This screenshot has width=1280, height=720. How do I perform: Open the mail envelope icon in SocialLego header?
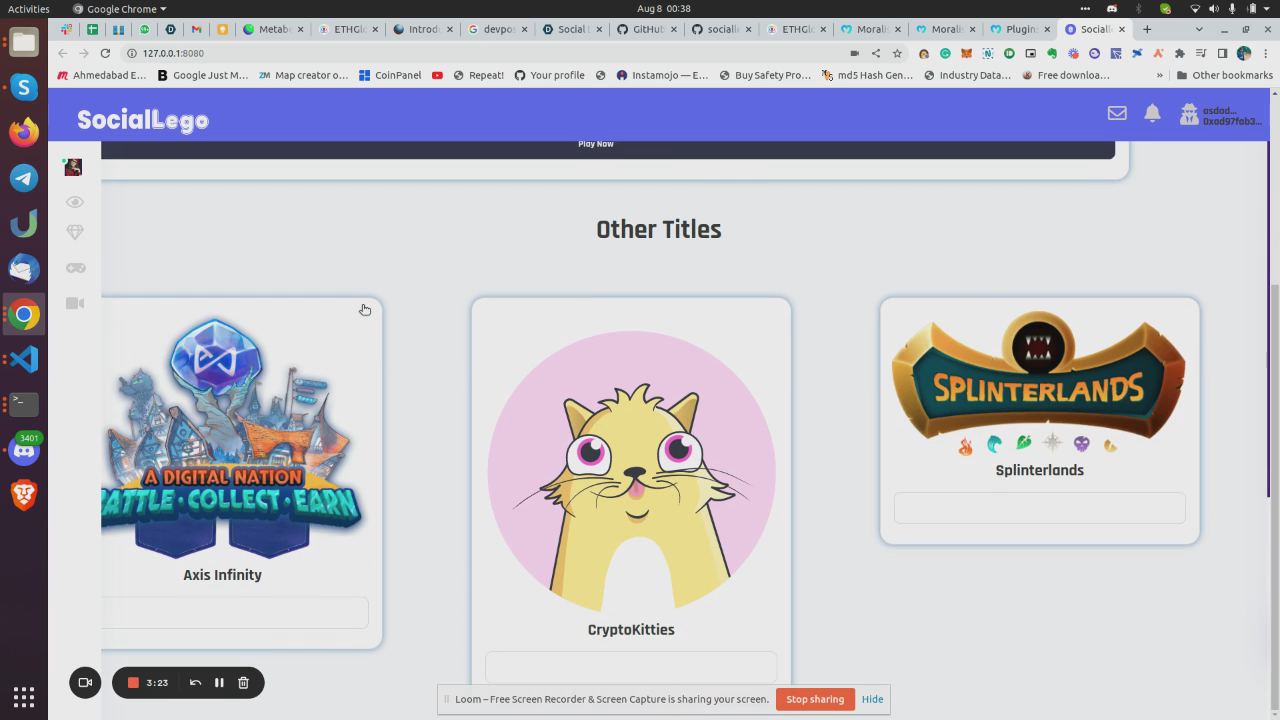[1117, 114]
